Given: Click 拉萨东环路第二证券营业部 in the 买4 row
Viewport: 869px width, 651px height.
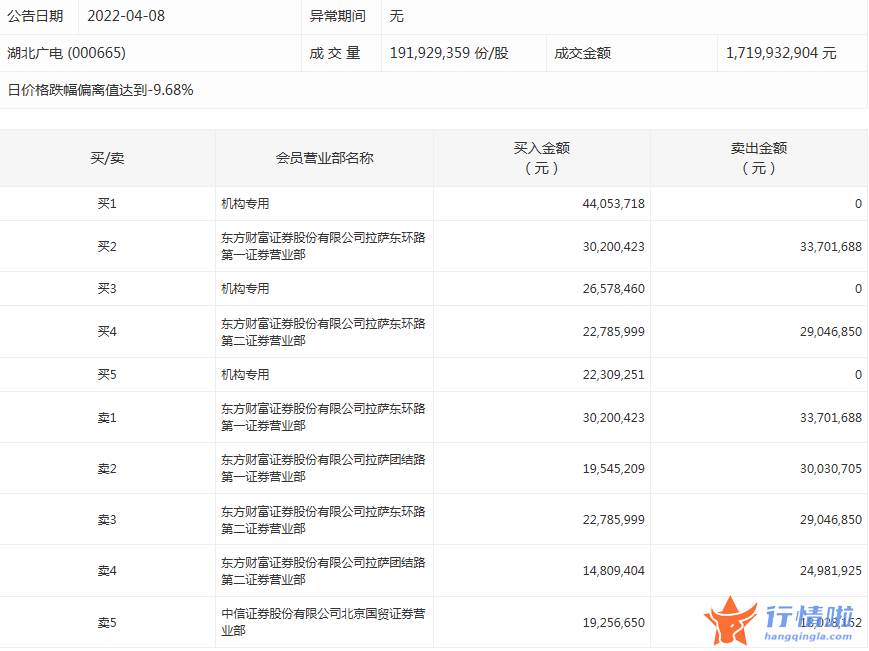Looking at the screenshot, I should coord(323,332).
